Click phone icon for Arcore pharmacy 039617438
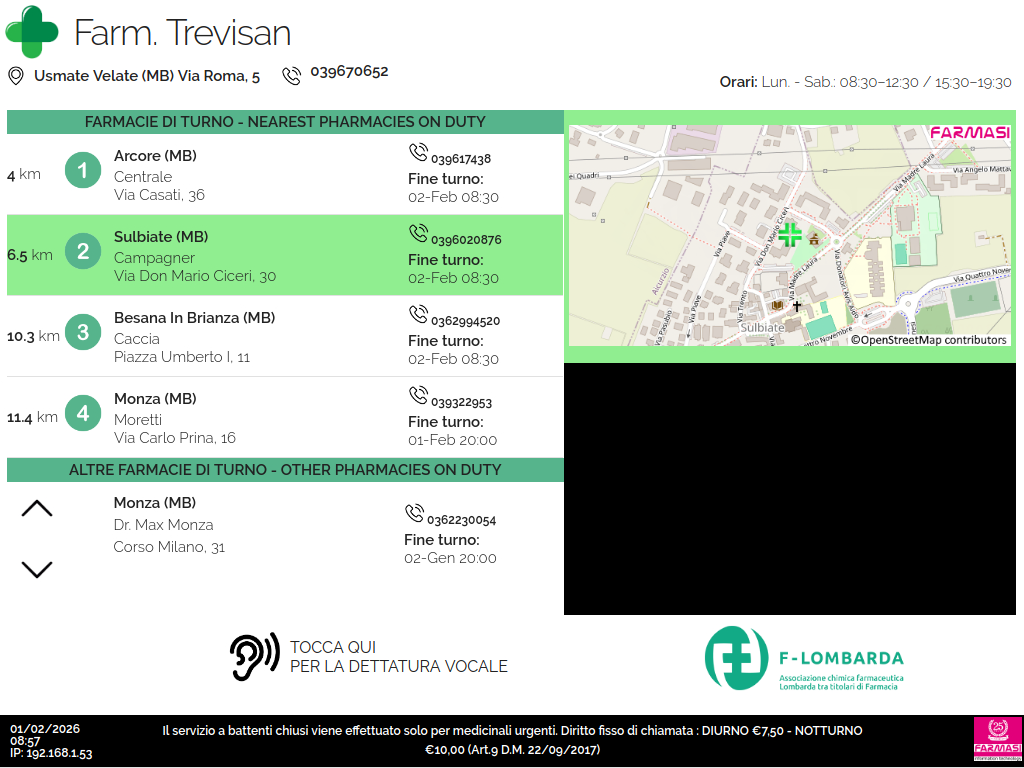 [418, 152]
